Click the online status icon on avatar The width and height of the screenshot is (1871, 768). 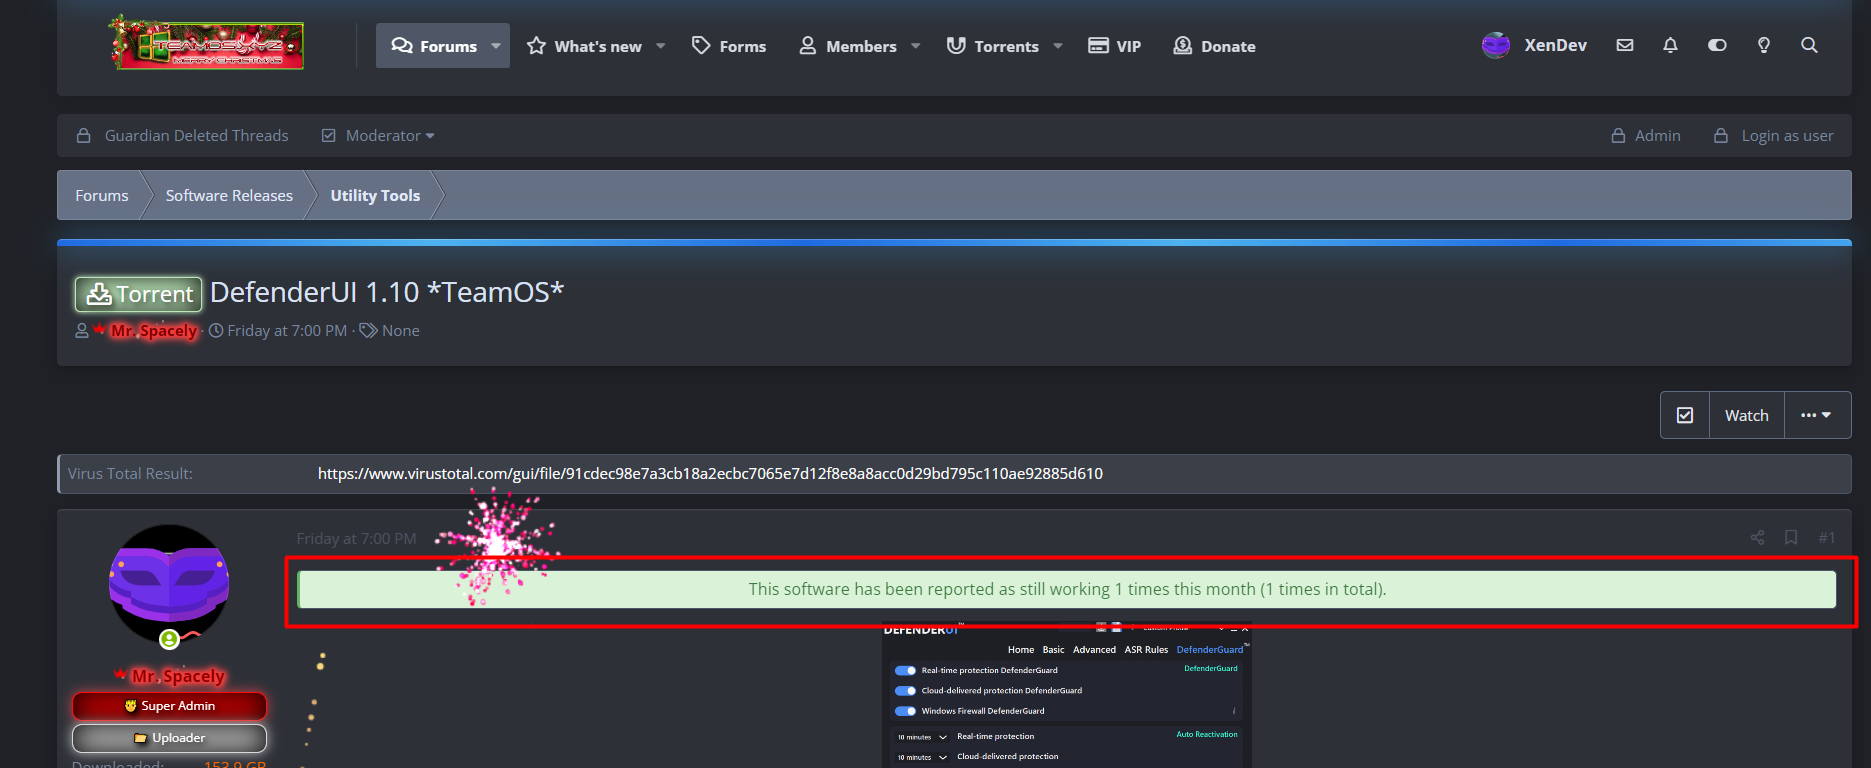[169, 639]
